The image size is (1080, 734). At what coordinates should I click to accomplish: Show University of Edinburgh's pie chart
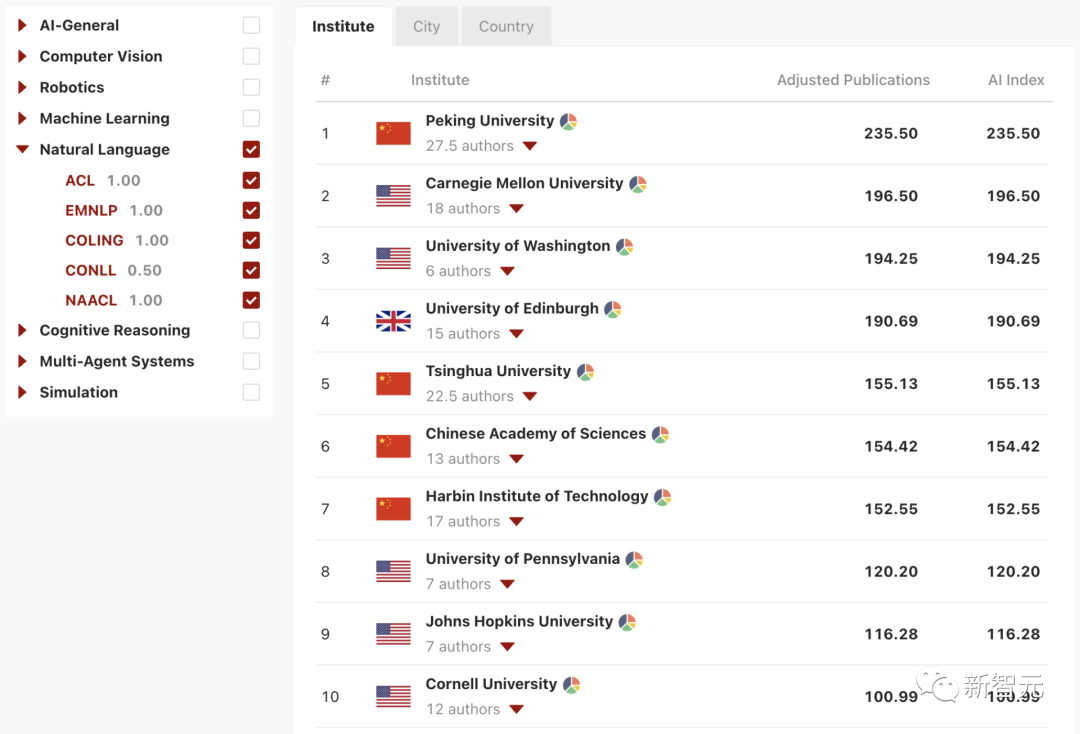click(613, 309)
